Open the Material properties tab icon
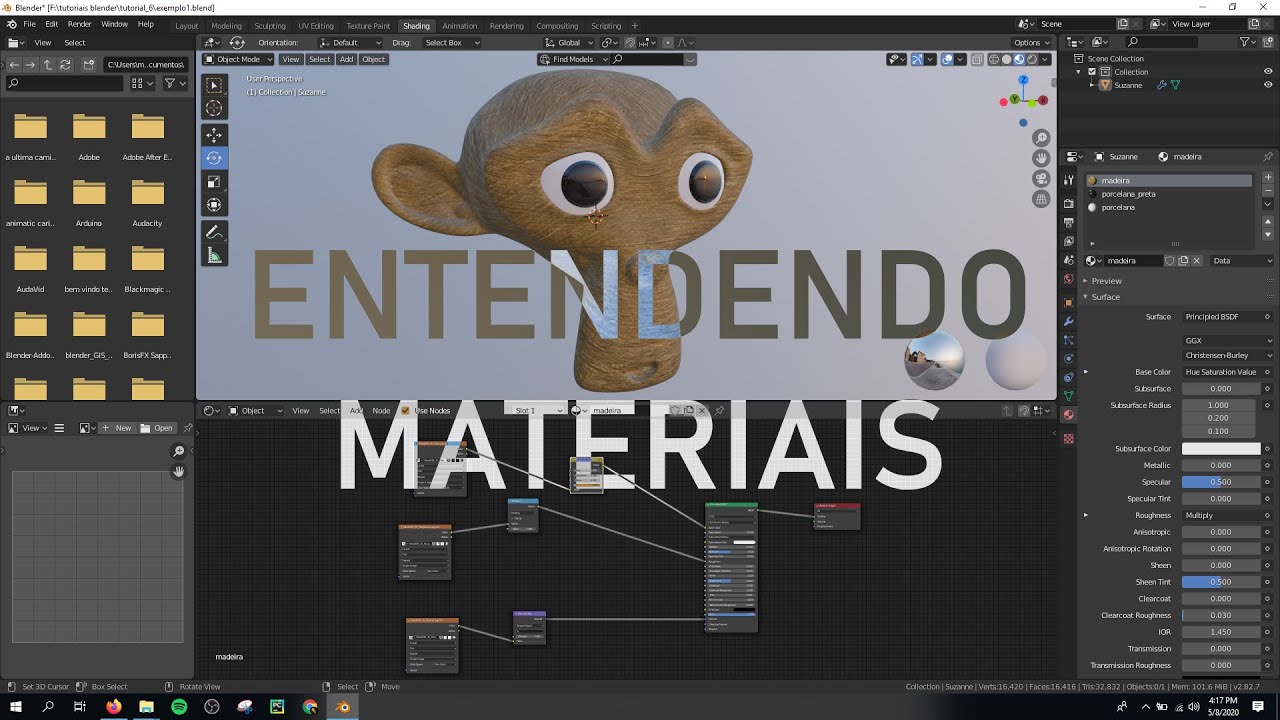 click(1068, 415)
